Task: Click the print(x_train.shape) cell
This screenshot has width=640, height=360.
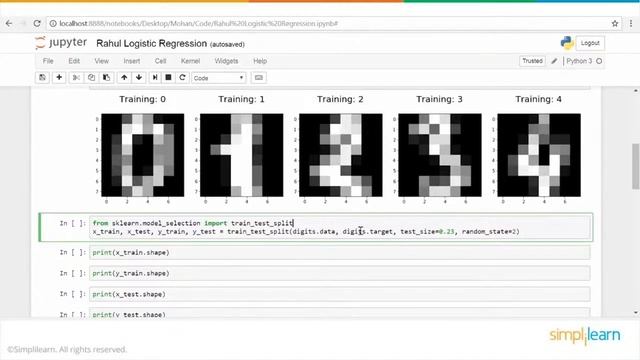Action: tap(340, 253)
